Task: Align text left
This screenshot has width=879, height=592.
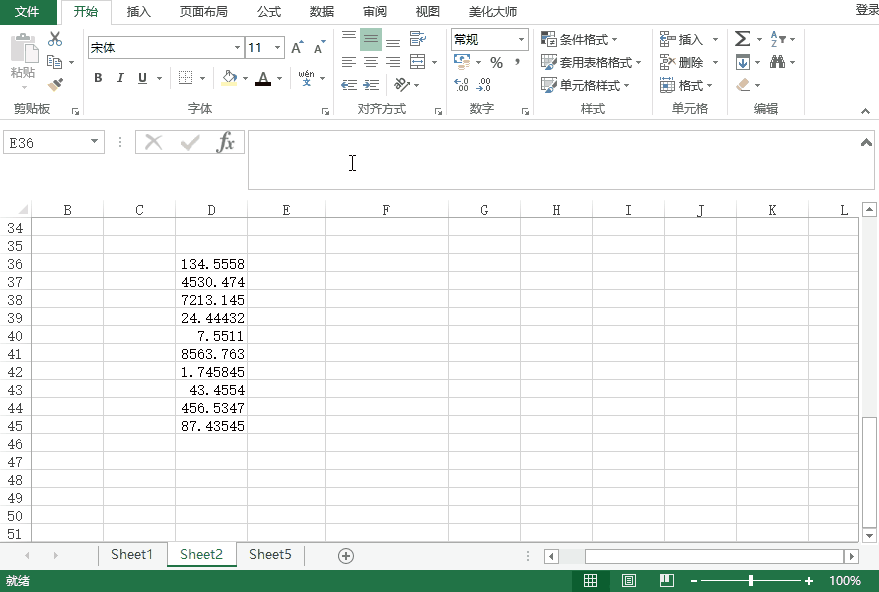Action: tap(349, 62)
